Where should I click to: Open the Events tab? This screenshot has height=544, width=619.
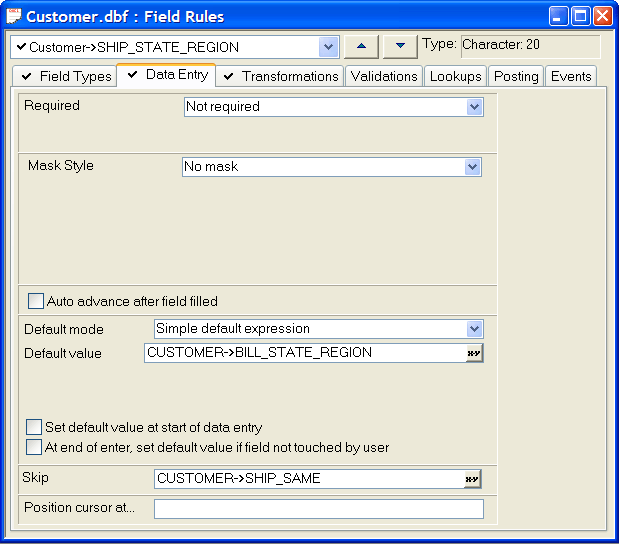pyautogui.click(x=571, y=76)
